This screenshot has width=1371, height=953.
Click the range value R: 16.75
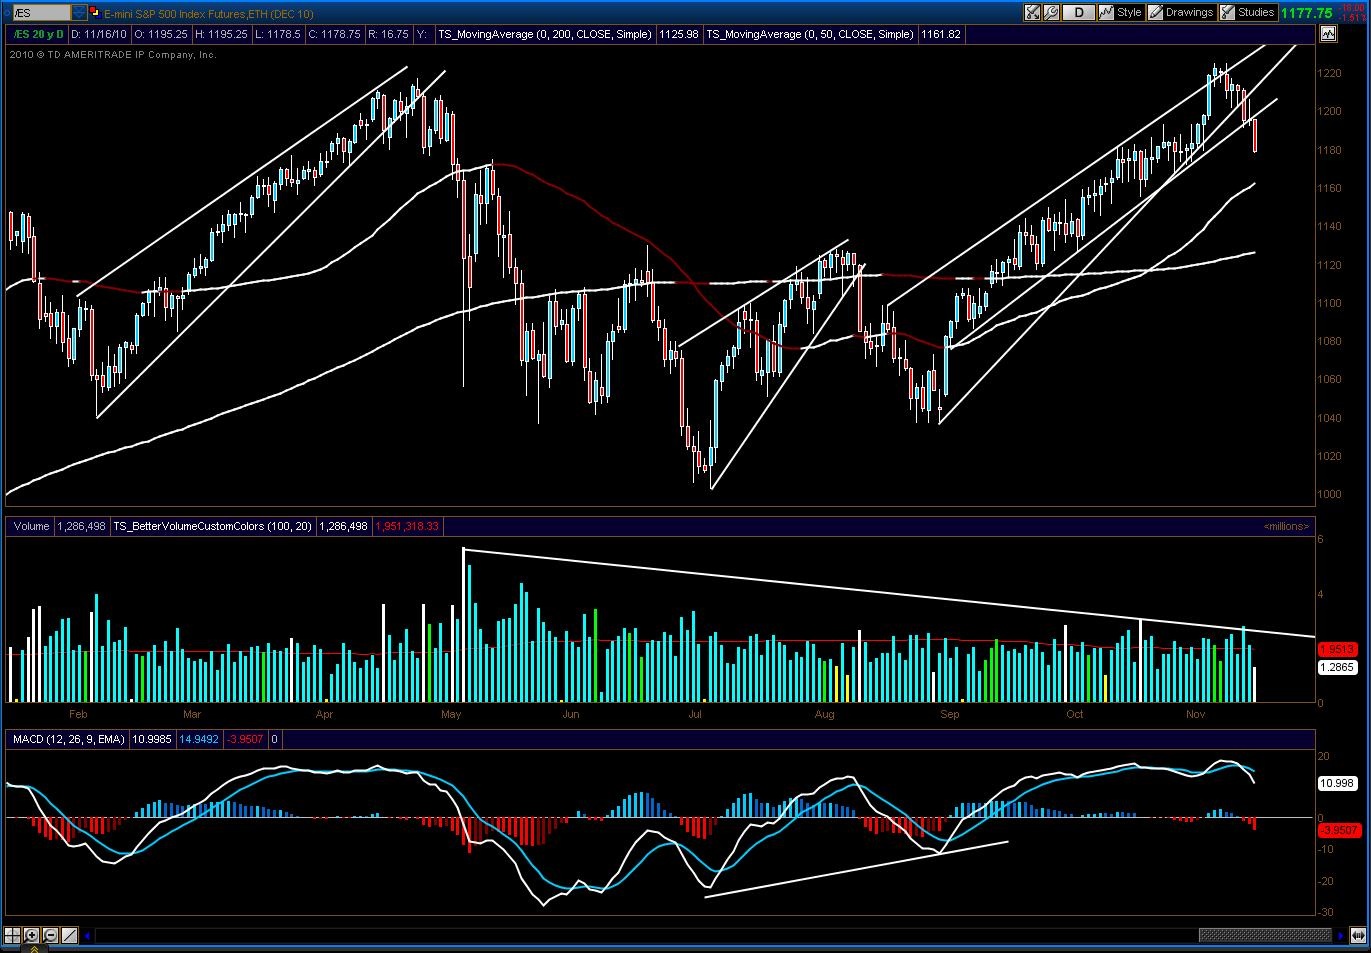(388, 34)
